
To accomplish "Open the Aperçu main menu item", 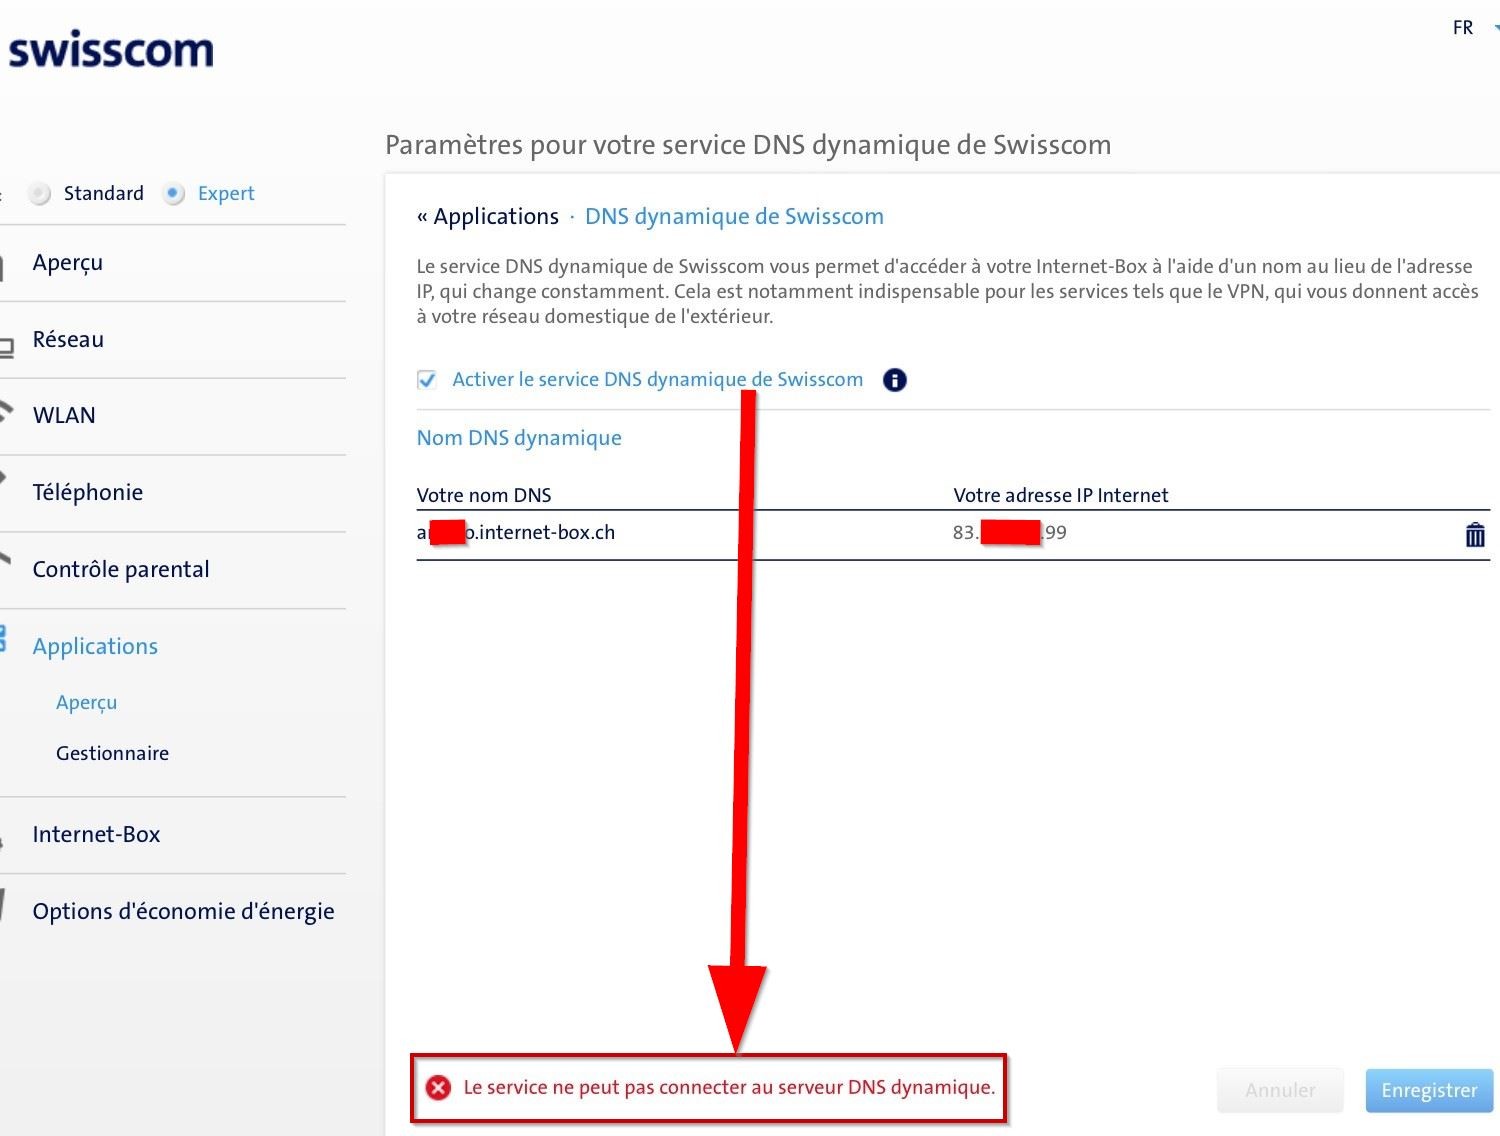I will click(68, 263).
